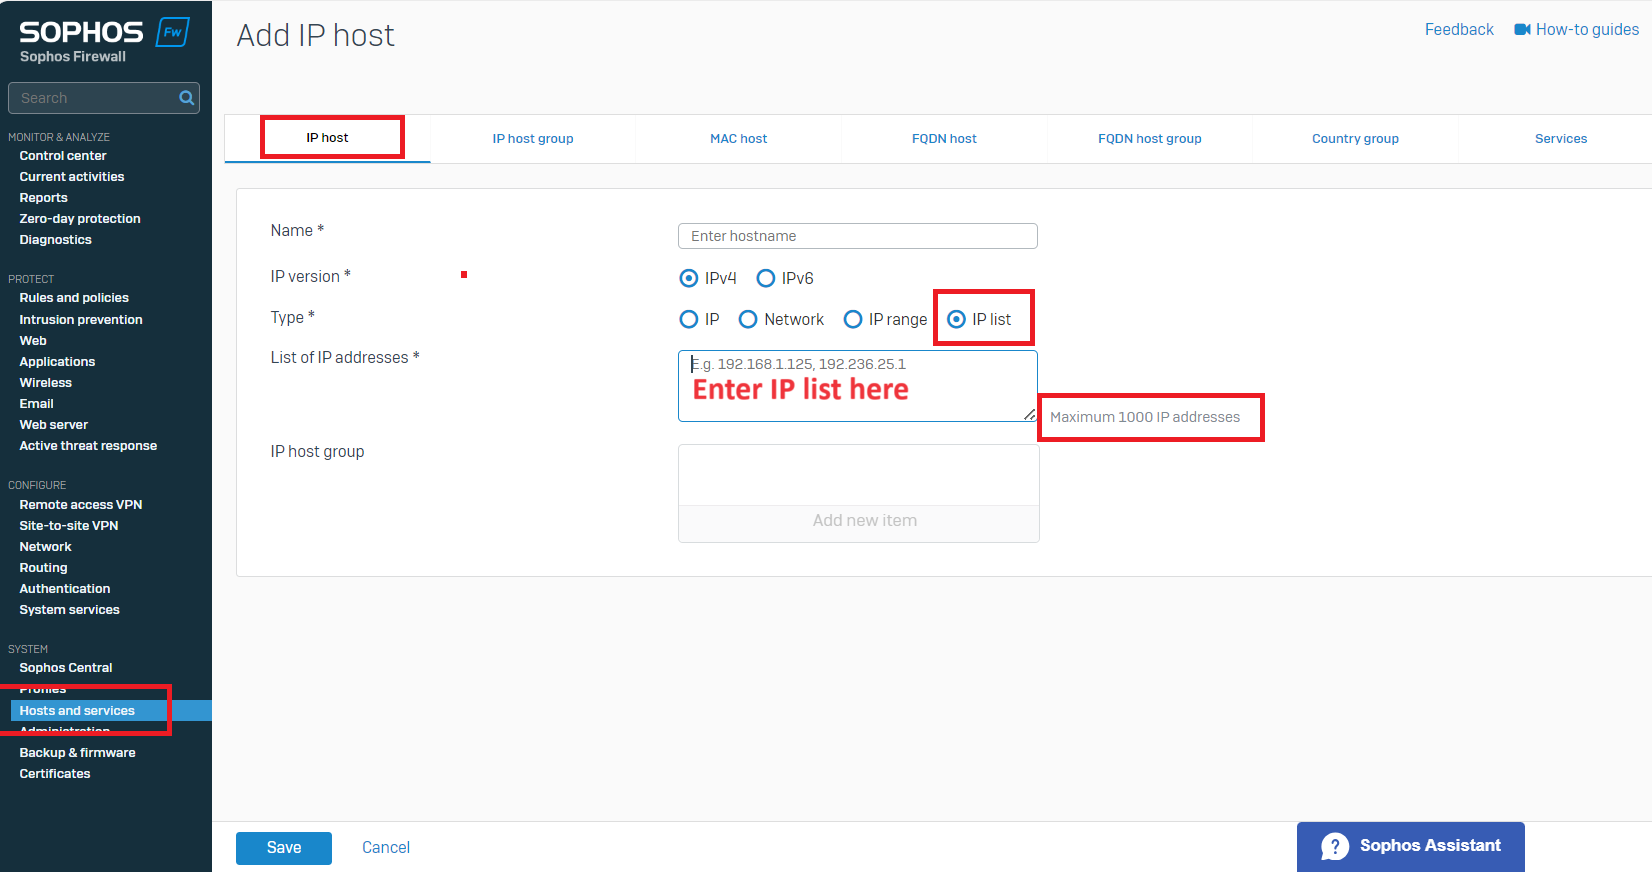This screenshot has width=1652, height=872.
Task: Open Current activities in the sidebar
Action: tap(72, 177)
